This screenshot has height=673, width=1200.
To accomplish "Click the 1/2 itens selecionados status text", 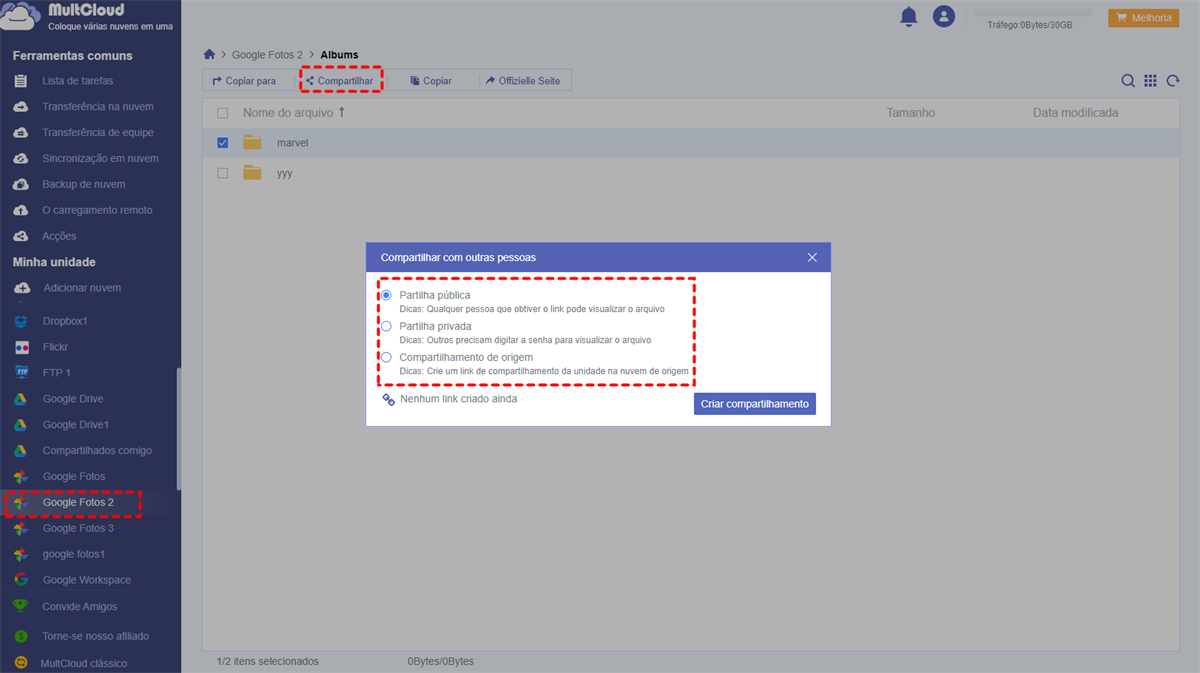I will point(267,661).
